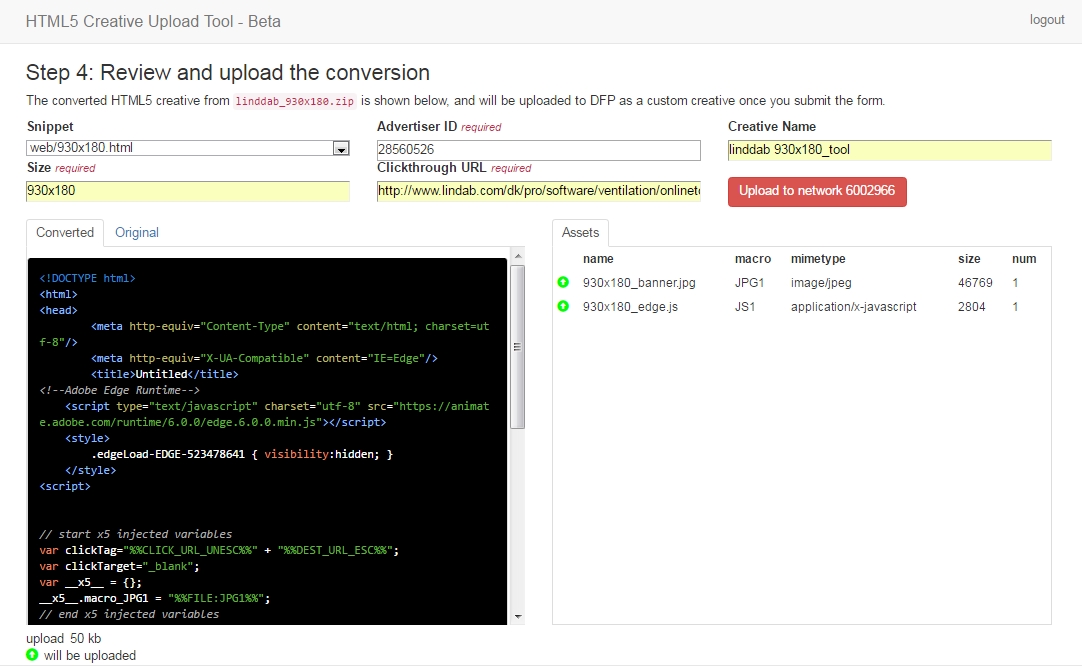
Task: Focus the Advertiser ID field
Action: pos(538,150)
